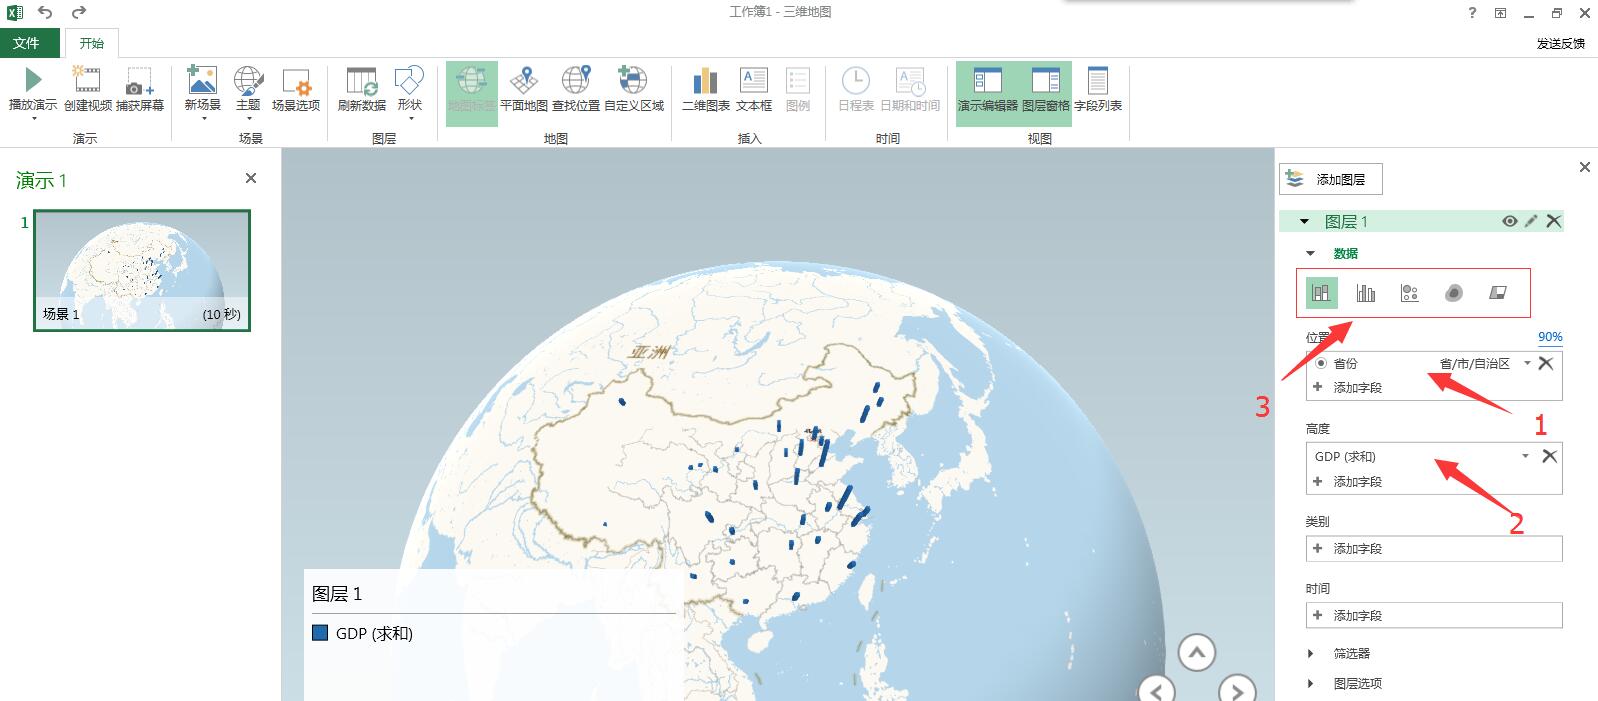Rotate map right arrow
This screenshot has width=1598, height=701.
tap(1237, 689)
